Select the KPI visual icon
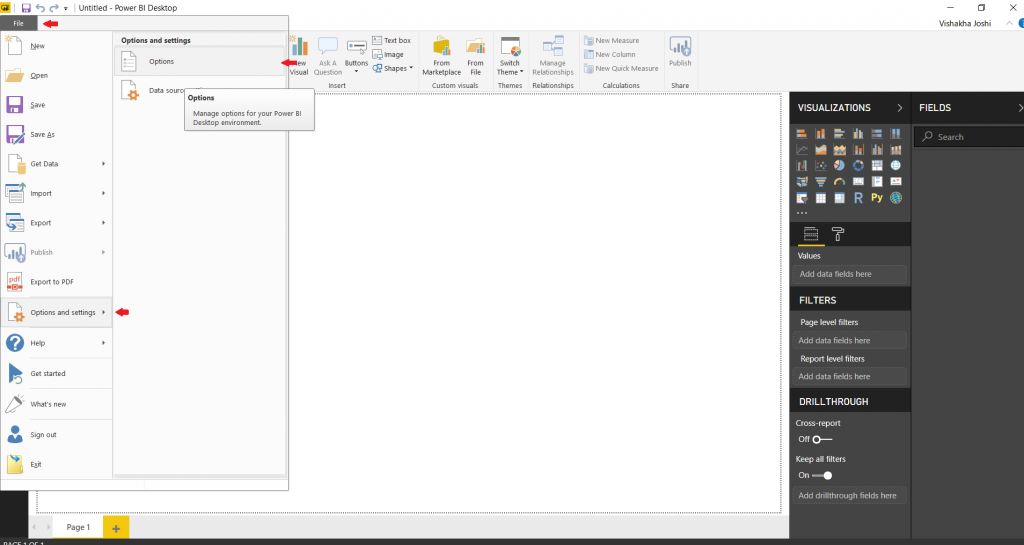Image resolution: width=1024 pixels, height=545 pixels. tap(896, 181)
